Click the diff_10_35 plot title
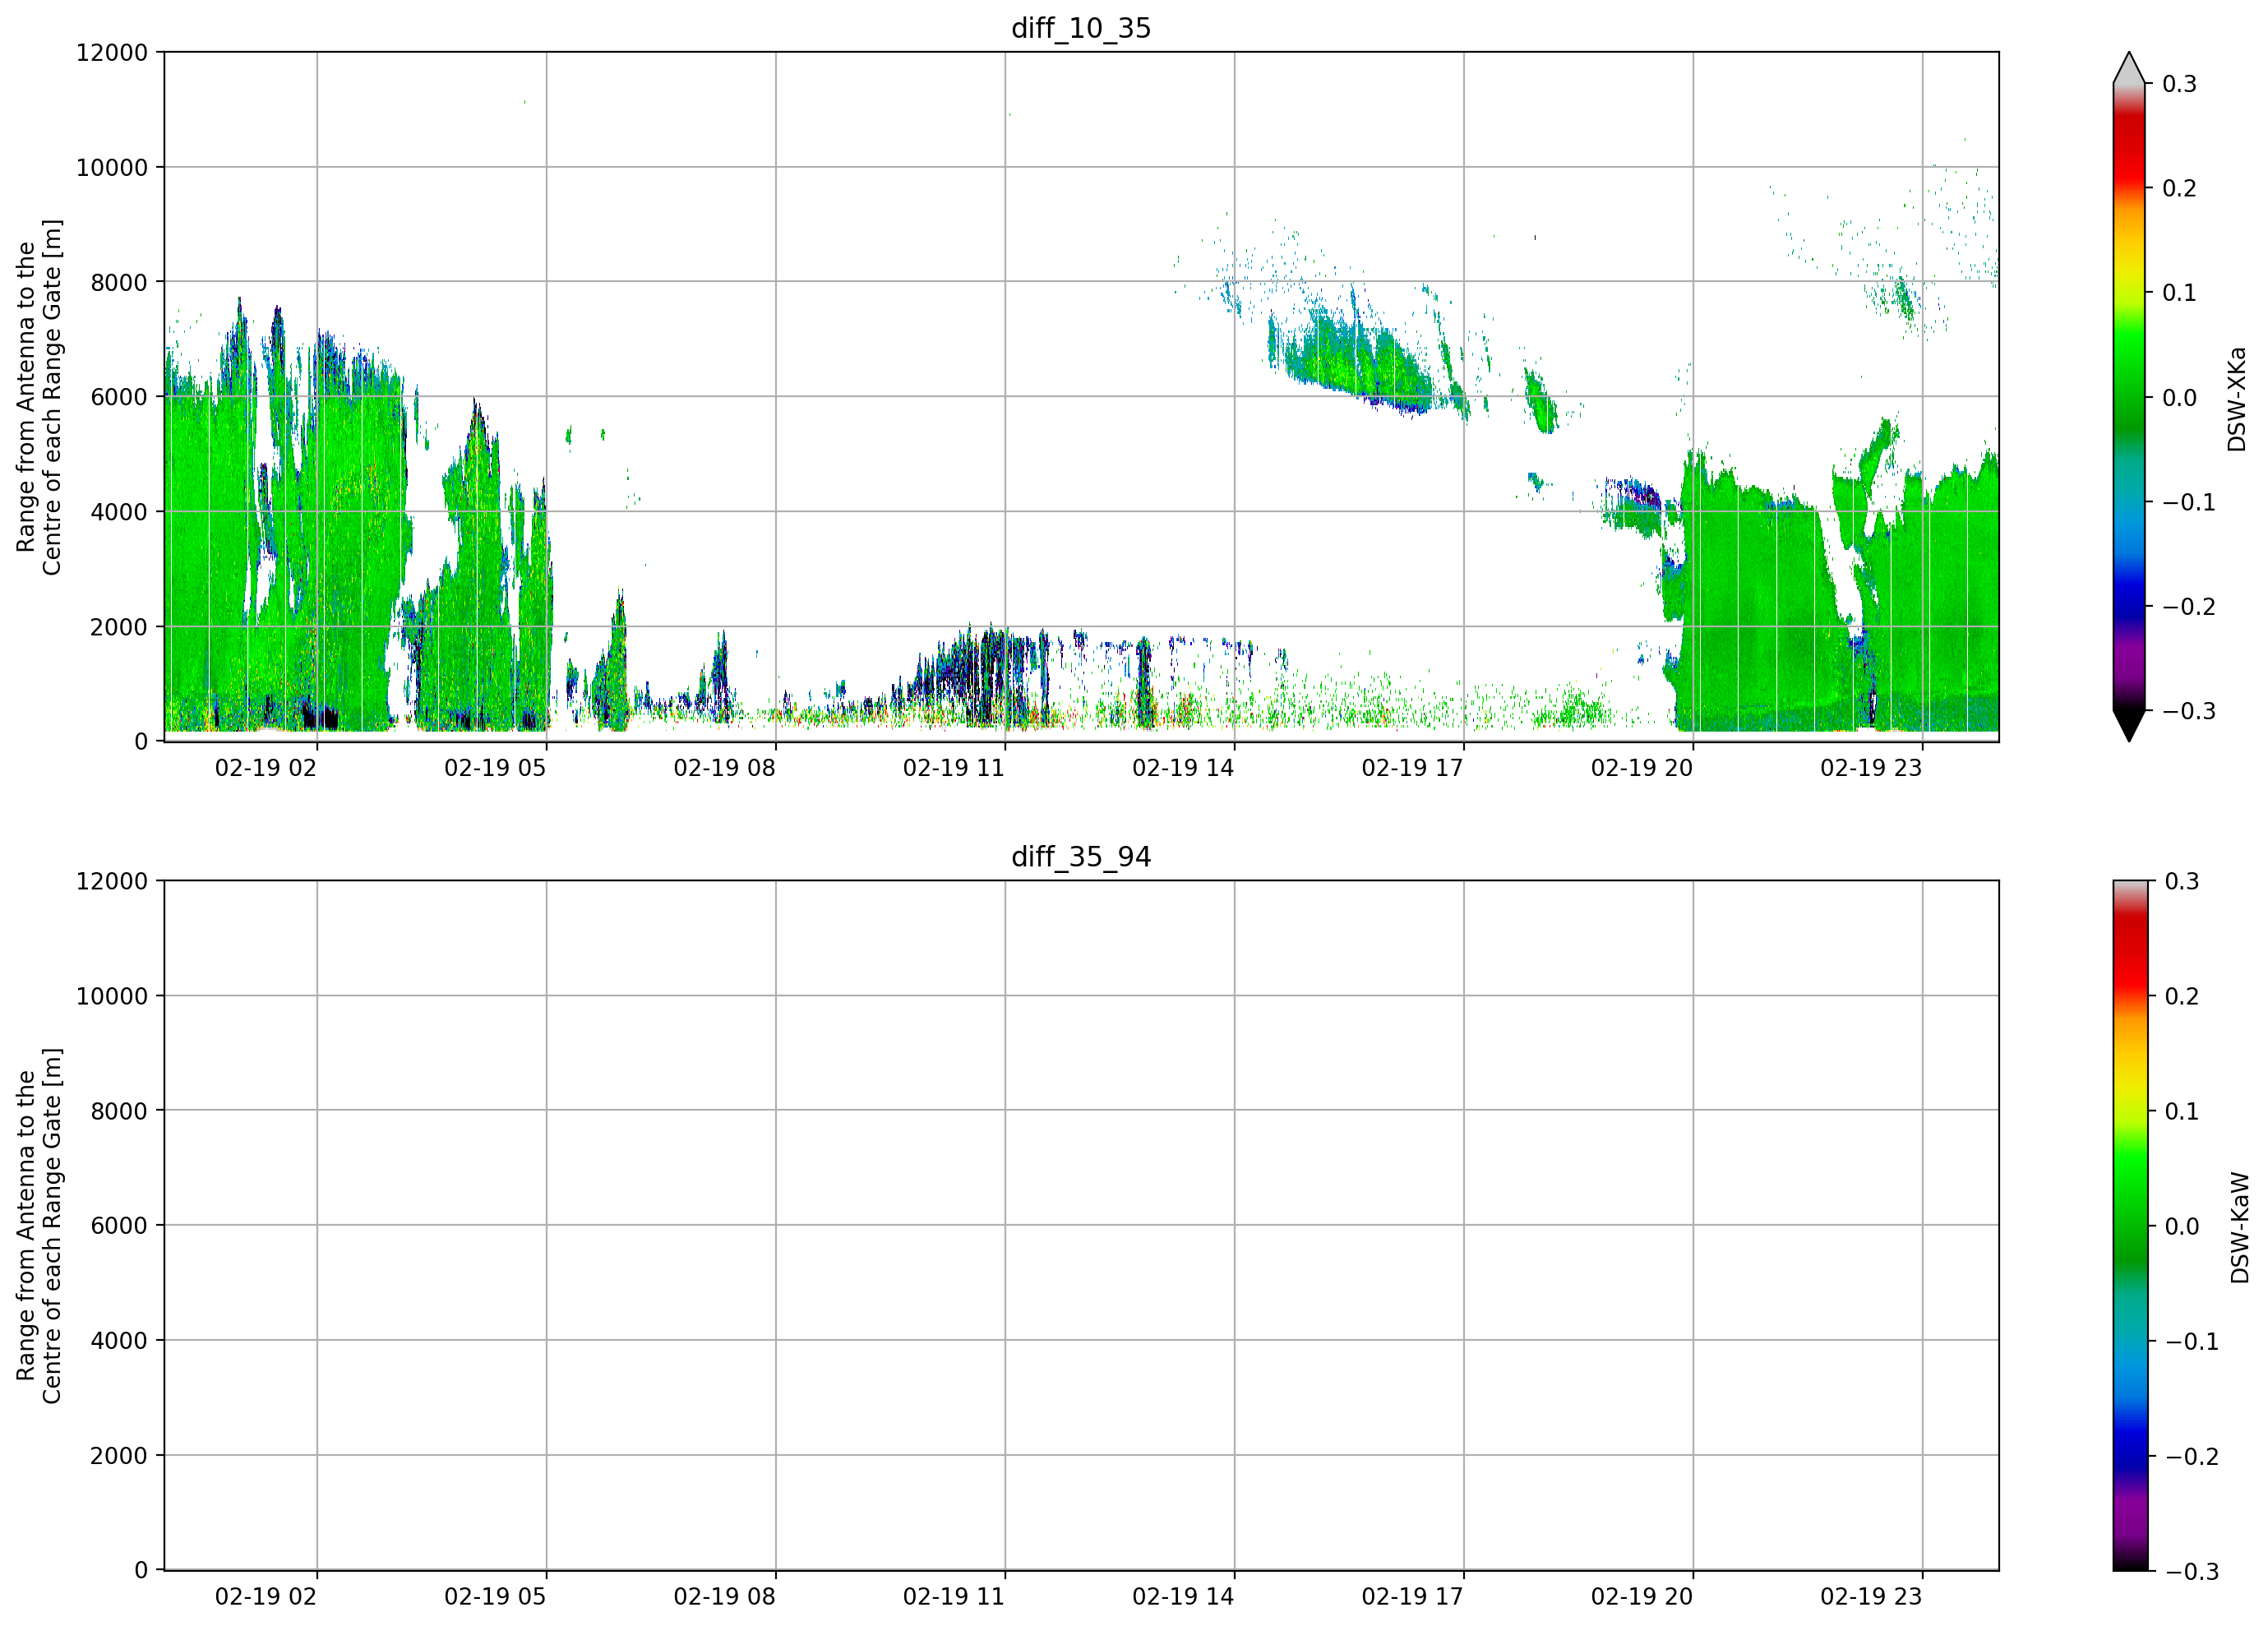This screenshot has width=2268, height=1626. click(1081, 28)
